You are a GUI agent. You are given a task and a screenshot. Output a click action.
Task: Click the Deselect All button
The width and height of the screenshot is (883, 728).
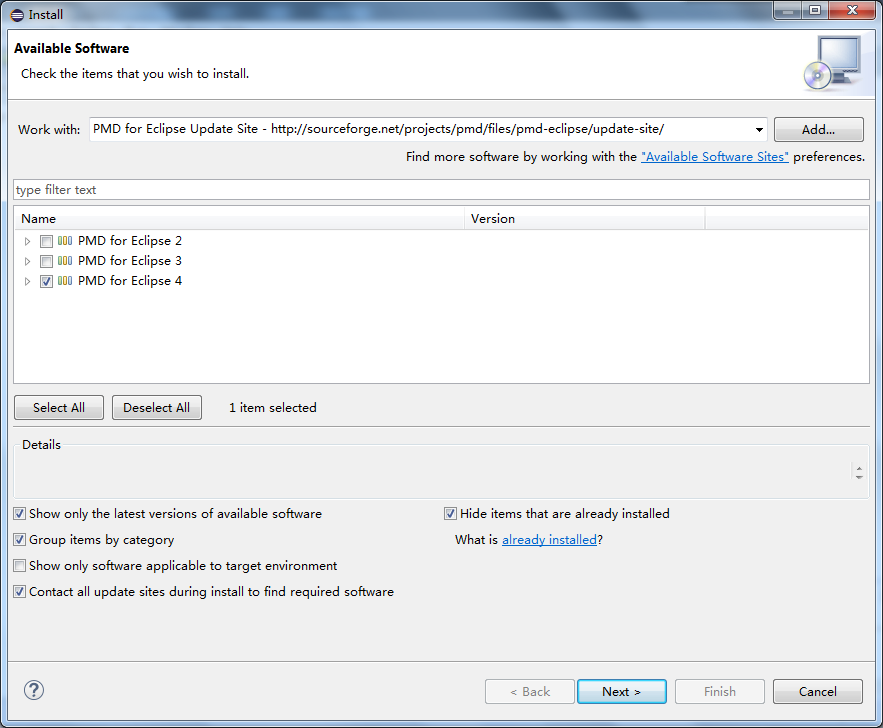click(157, 408)
